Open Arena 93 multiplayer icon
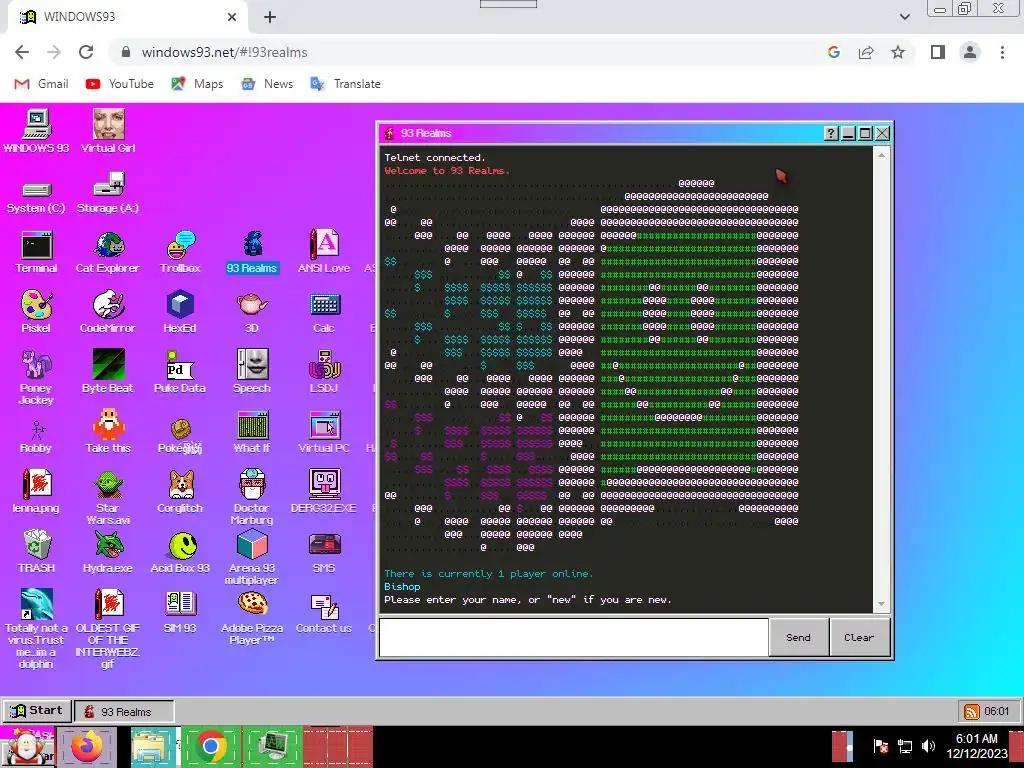Image resolution: width=1024 pixels, height=768 pixels. (x=252, y=557)
